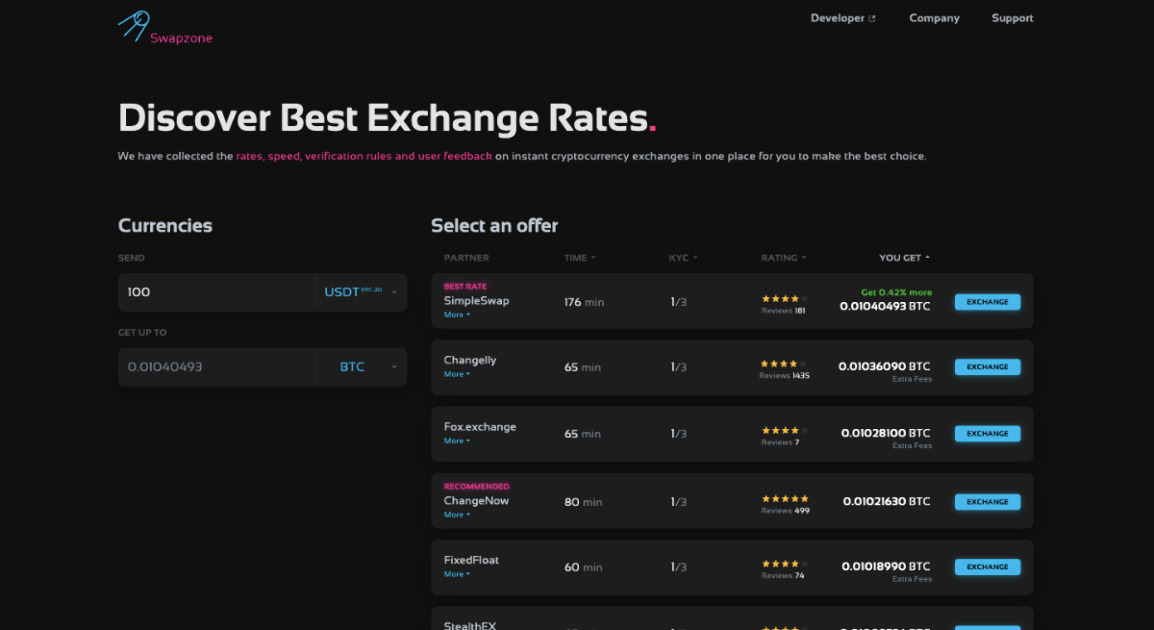1154x630 pixels.
Task: Expand More details under ChangeNow
Action: click(456, 515)
